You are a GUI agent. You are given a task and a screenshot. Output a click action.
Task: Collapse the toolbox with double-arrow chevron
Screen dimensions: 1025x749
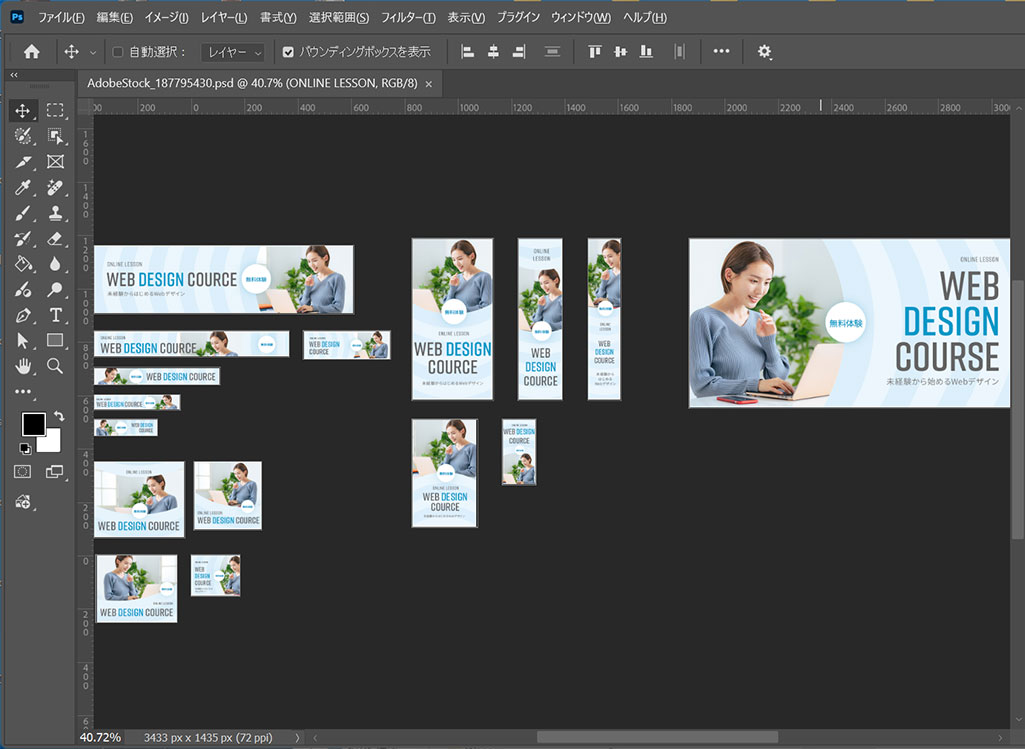pos(14,75)
